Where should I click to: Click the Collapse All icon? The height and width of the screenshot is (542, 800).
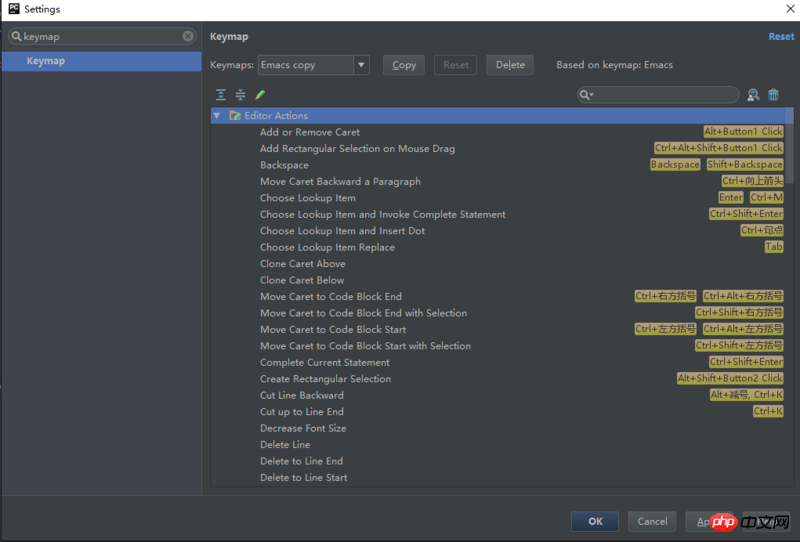pos(240,94)
